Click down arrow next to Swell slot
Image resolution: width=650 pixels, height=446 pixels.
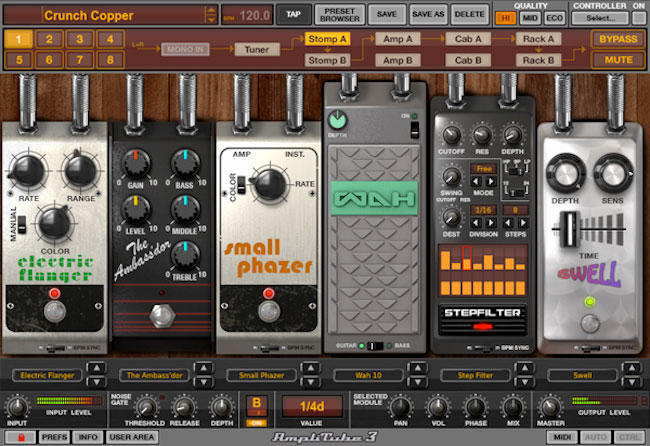(x=632, y=382)
